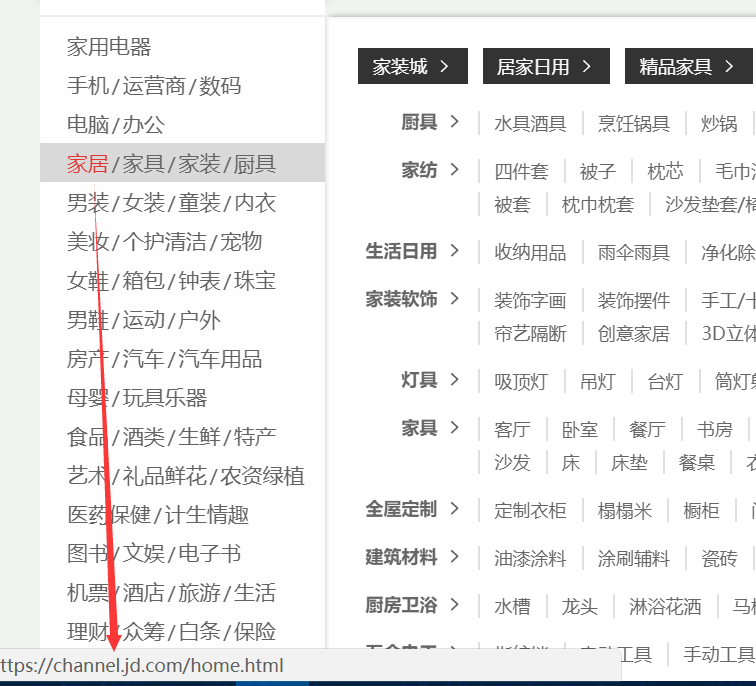Choose the 收纳用品 link

[x=530, y=252]
